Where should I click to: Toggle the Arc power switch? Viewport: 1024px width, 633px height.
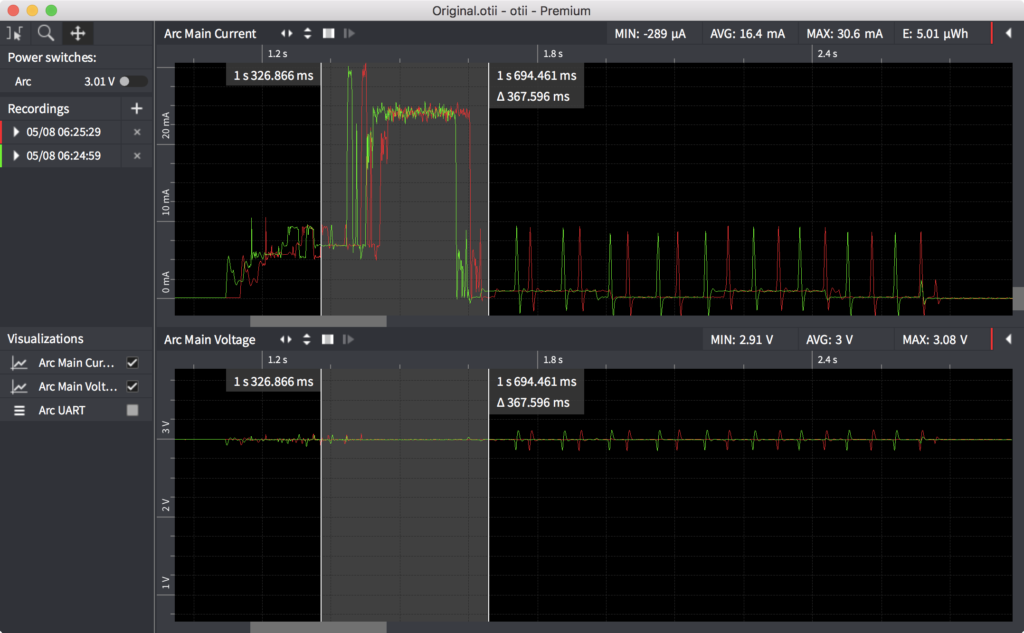[x=132, y=81]
